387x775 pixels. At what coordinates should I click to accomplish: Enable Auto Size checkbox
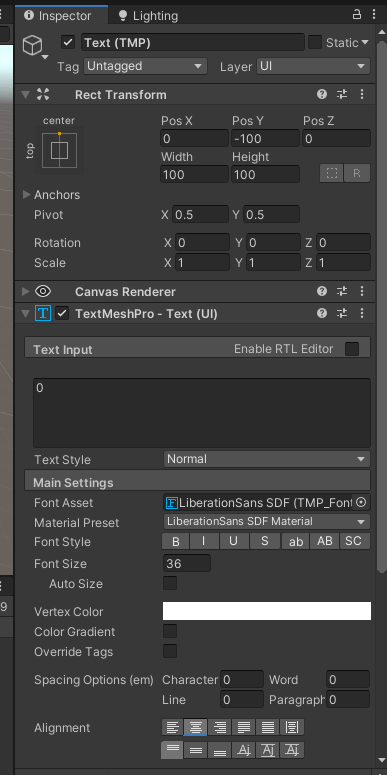(x=170, y=583)
